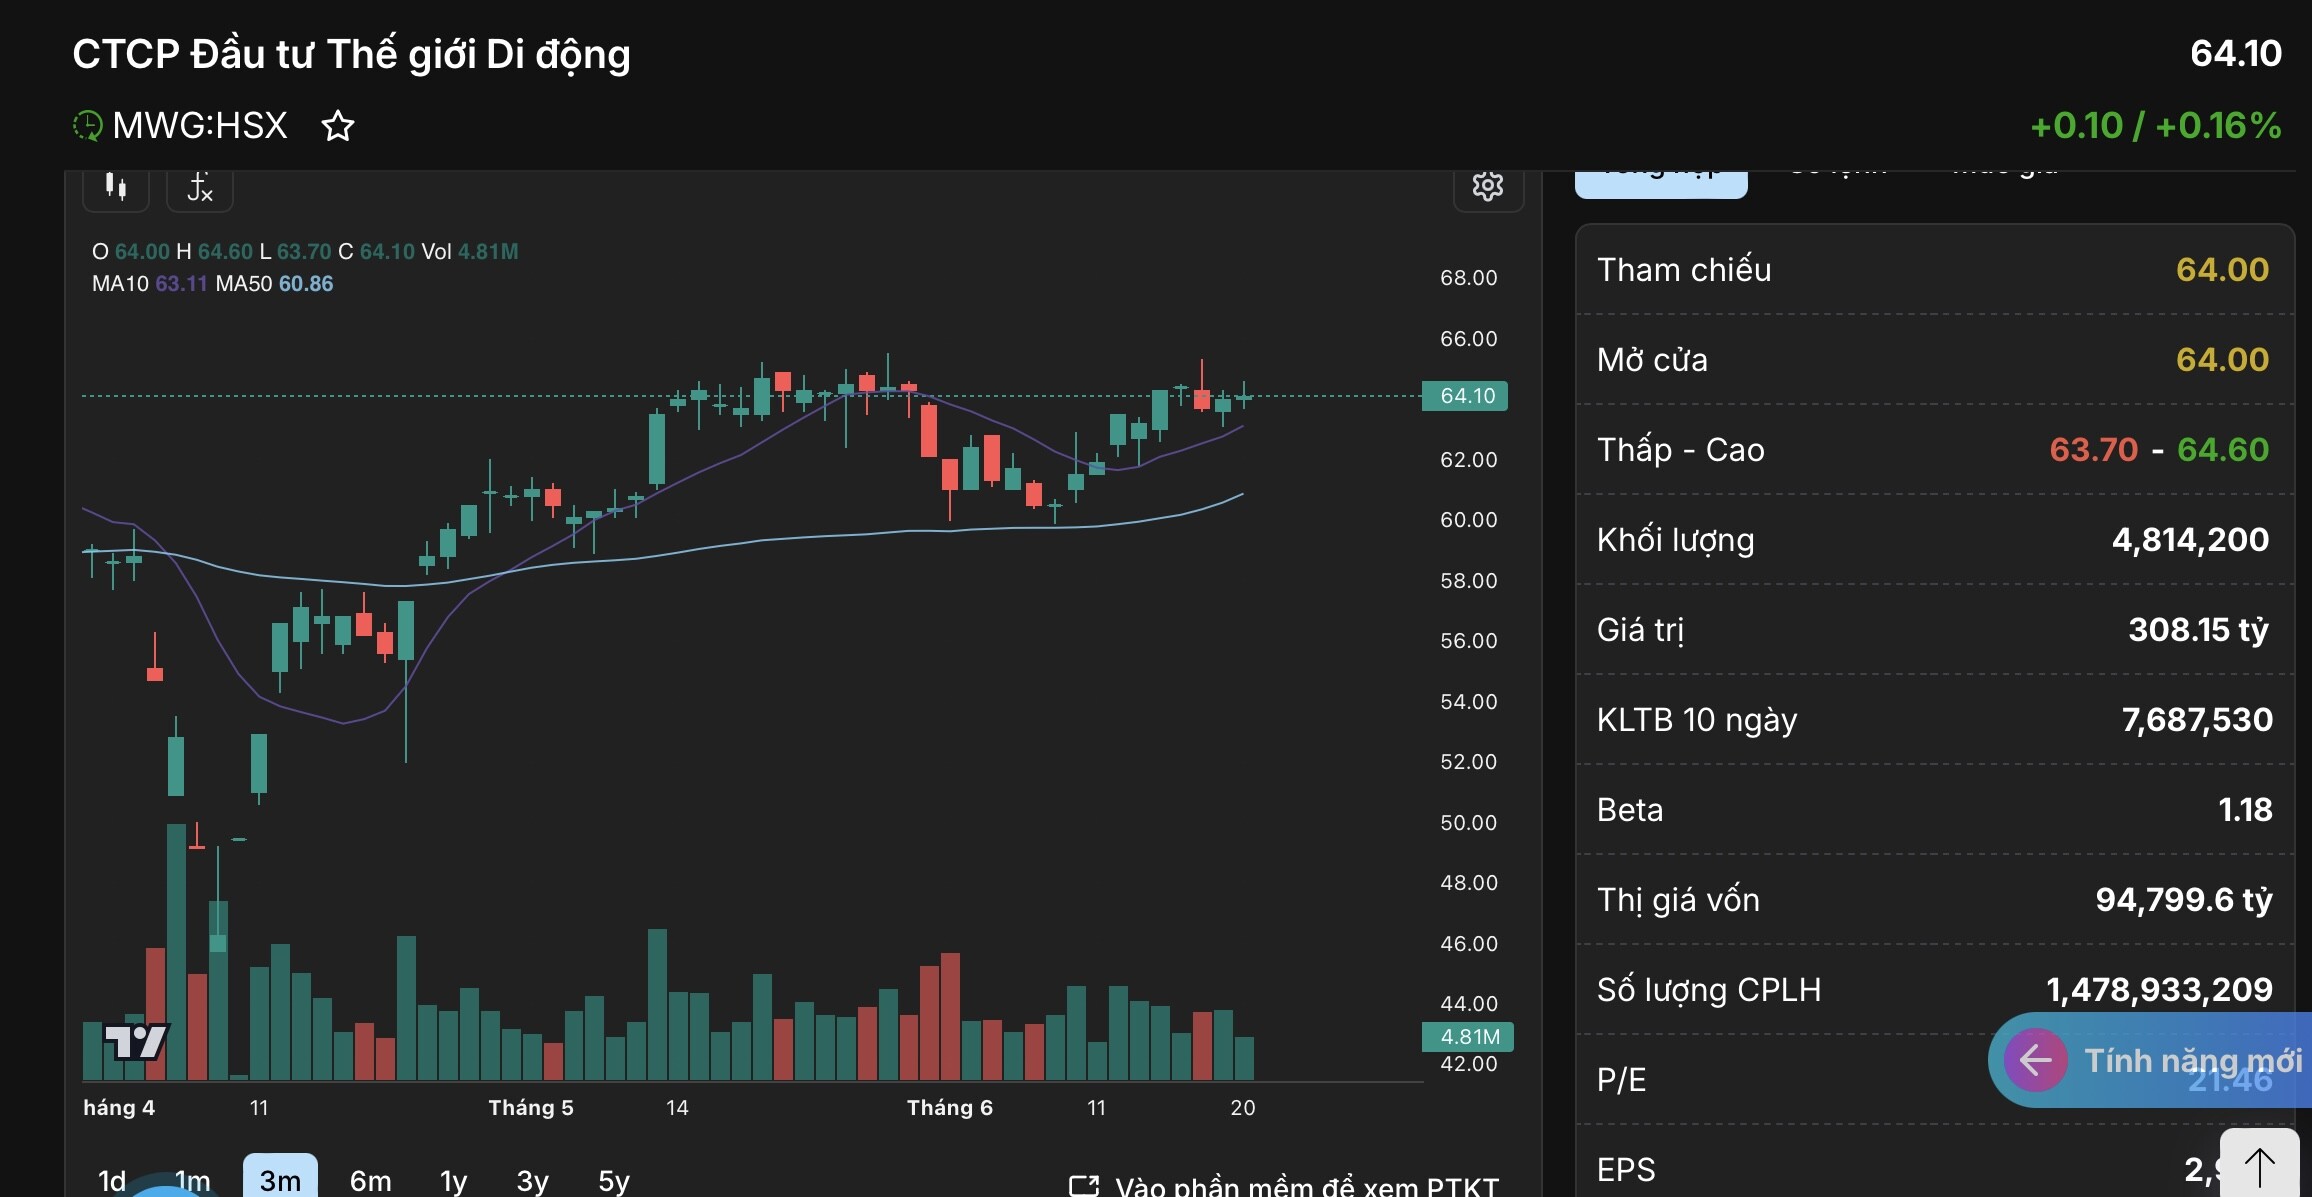2312x1197 pixels.
Task: Open the candlestick chart type selector
Action: click(x=116, y=188)
